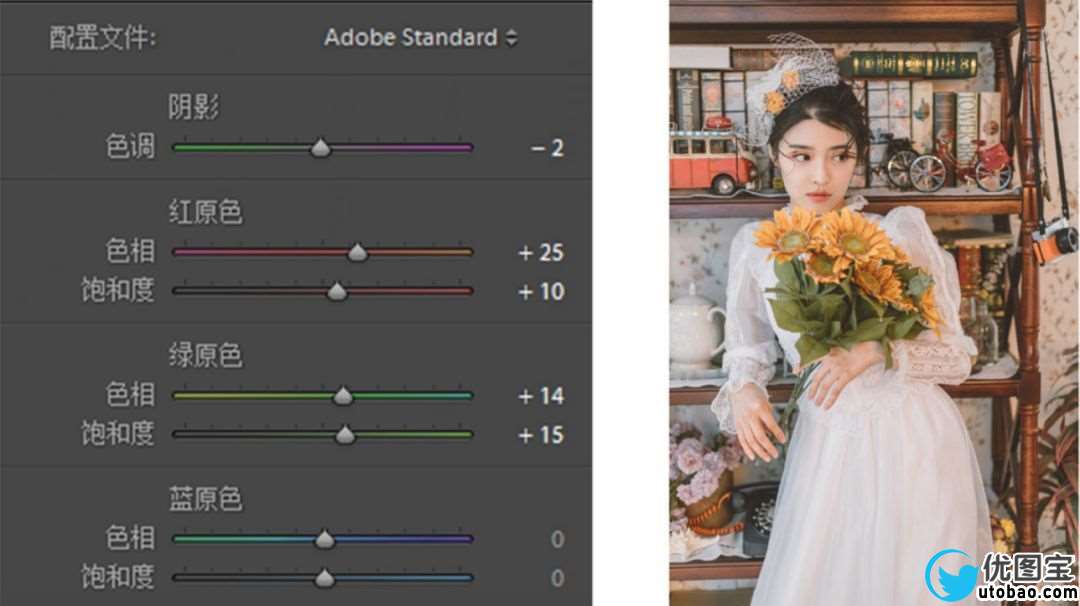1080x606 pixels.
Task: Click the 色调 label under 阴影
Action: [x=130, y=147]
